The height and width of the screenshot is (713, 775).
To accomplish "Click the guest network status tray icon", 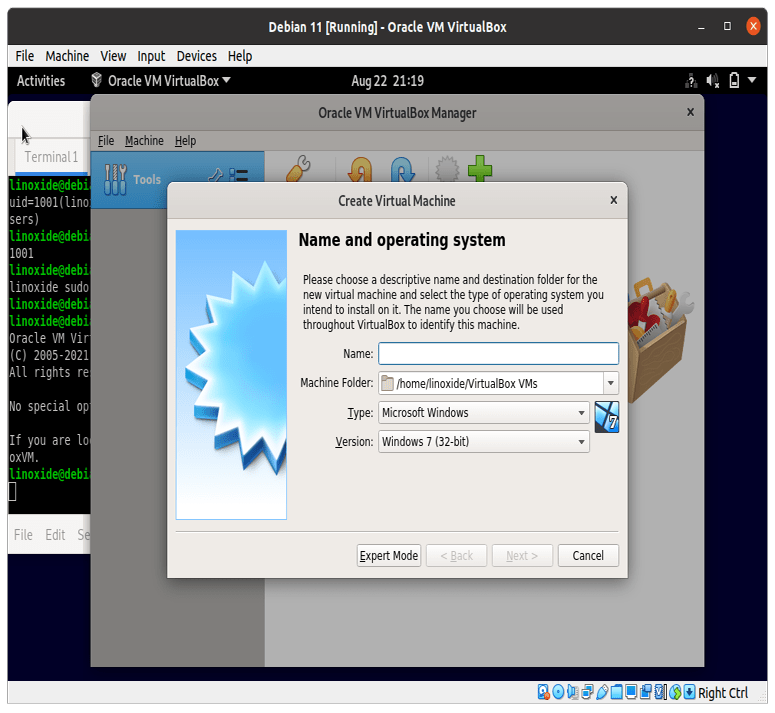I will pyautogui.click(x=691, y=81).
